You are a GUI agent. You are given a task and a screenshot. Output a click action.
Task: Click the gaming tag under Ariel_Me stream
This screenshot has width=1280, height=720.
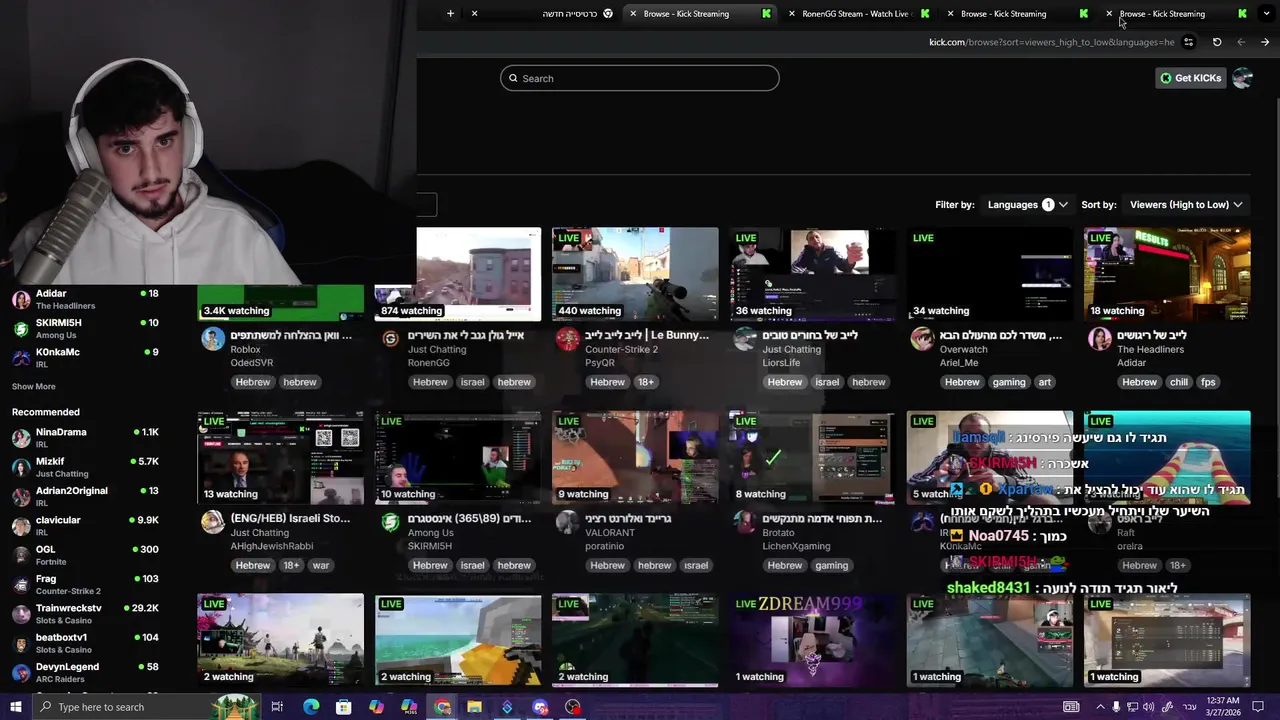pos(1009,382)
